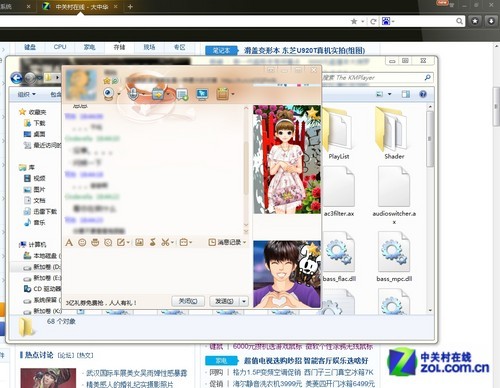This screenshot has width=500, height=388.
Task: Insert a picture using image icon
Action: (139, 242)
